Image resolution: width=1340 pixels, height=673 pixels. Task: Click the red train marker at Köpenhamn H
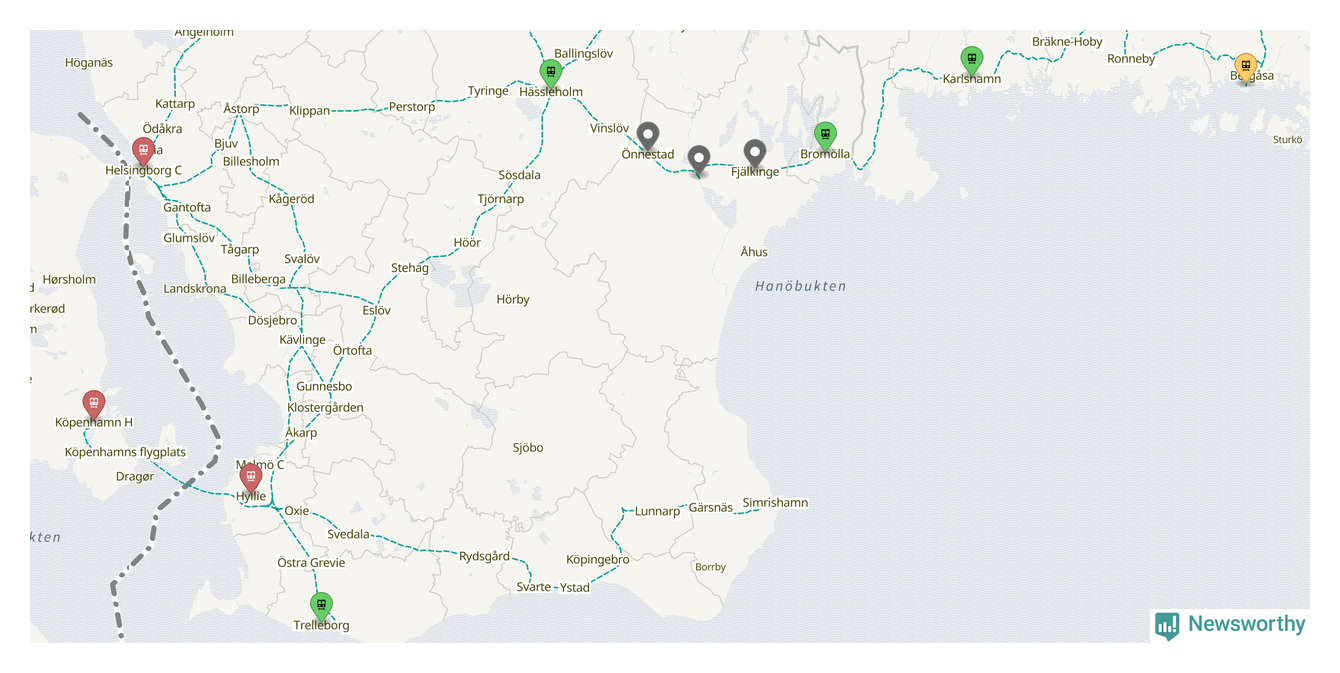point(93,404)
